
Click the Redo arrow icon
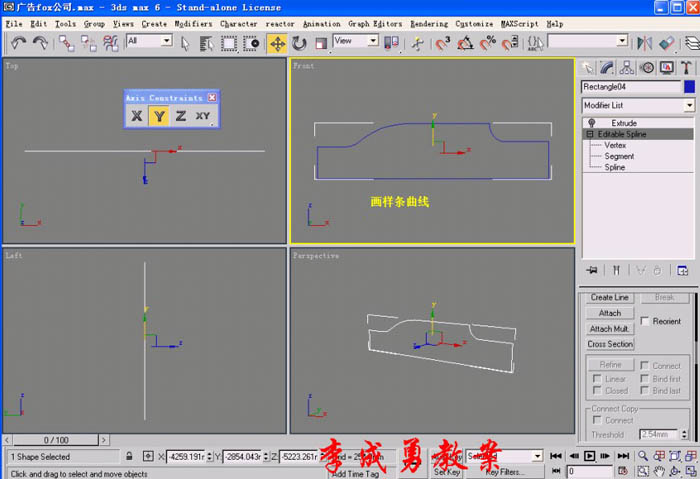tap(40, 43)
